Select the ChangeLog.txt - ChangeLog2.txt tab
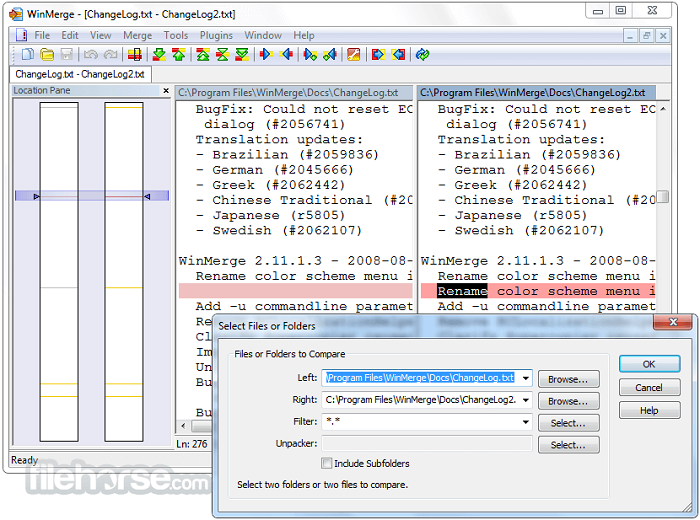The image size is (700, 520). 80,74
